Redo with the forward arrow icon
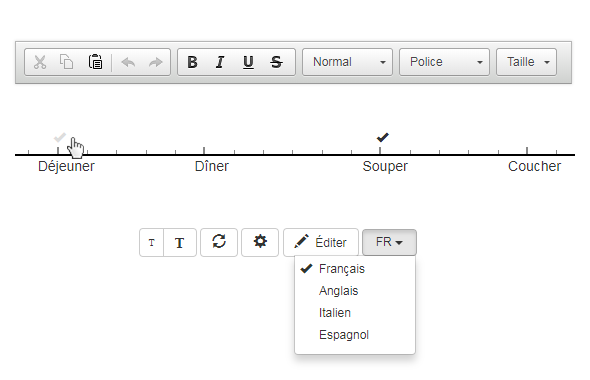The width and height of the screenshot is (590, 380). pyautogui.click(x=155, y=62)
